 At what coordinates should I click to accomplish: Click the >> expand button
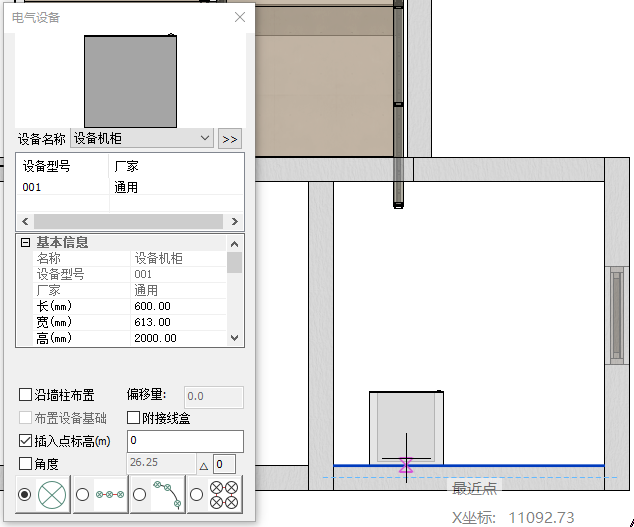pyautogui.click(x=230, y=139)
